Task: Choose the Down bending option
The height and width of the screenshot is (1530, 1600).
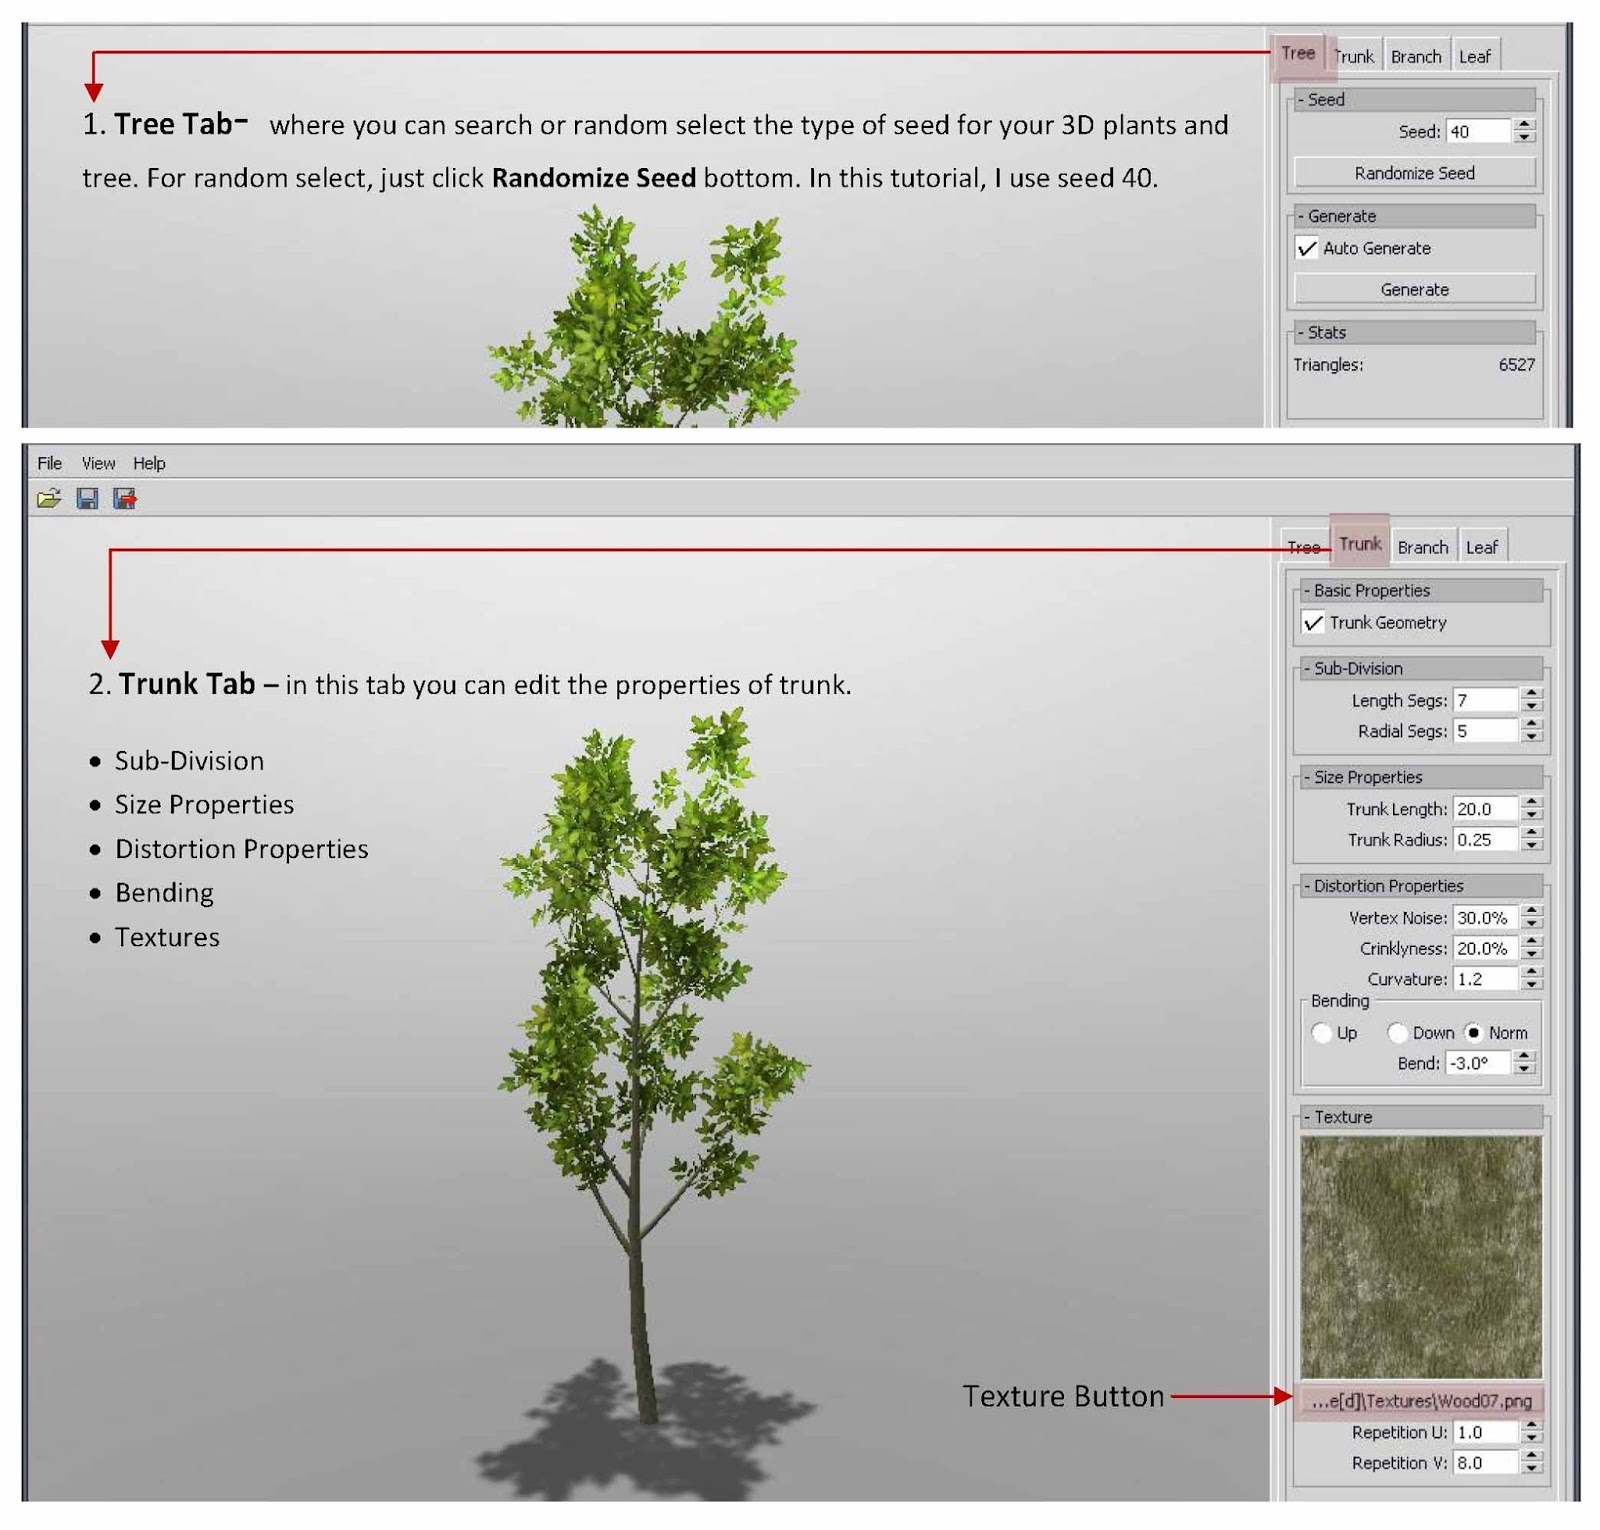Action: [x=1397, y=1033]
